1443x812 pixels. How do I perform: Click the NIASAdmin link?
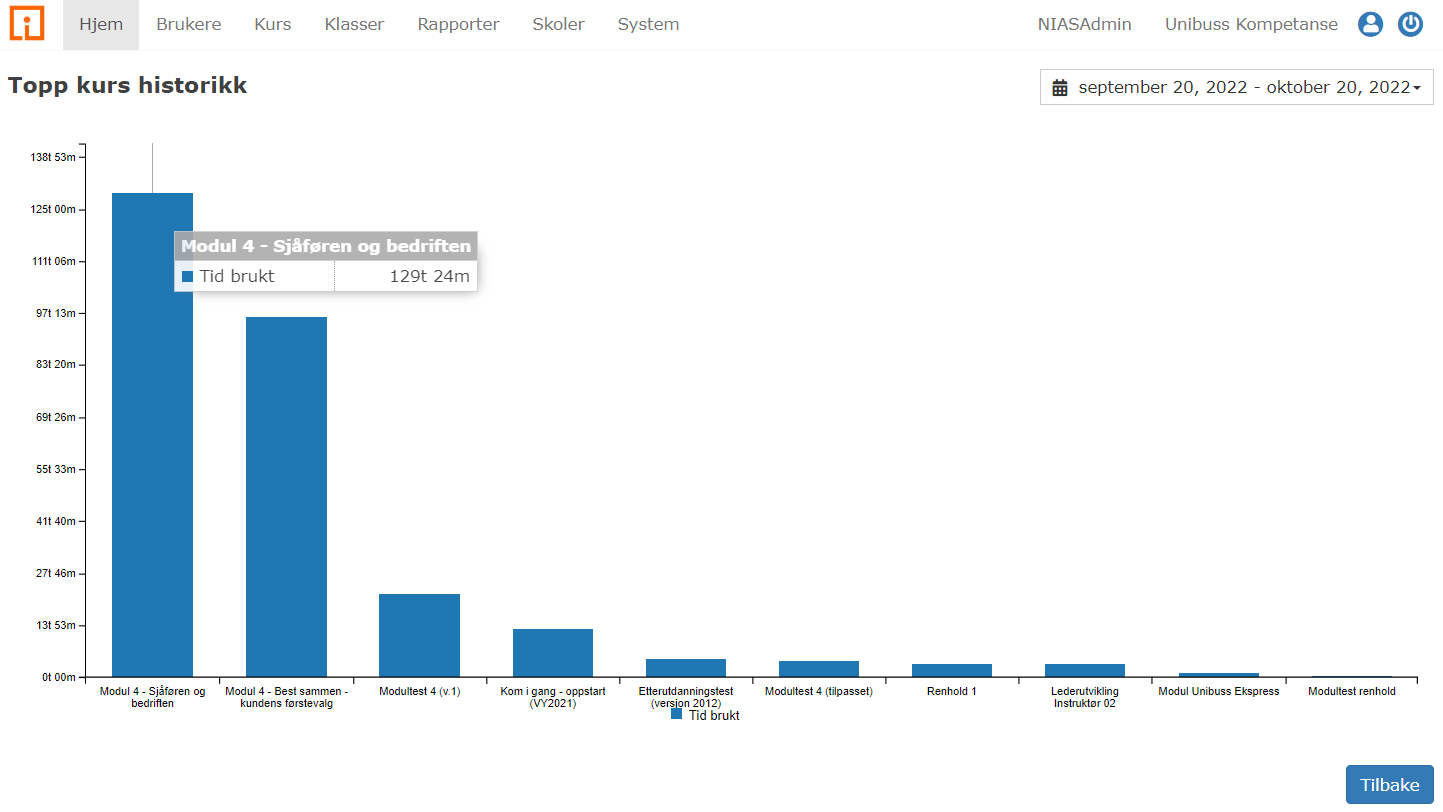tap(1084, 25)
